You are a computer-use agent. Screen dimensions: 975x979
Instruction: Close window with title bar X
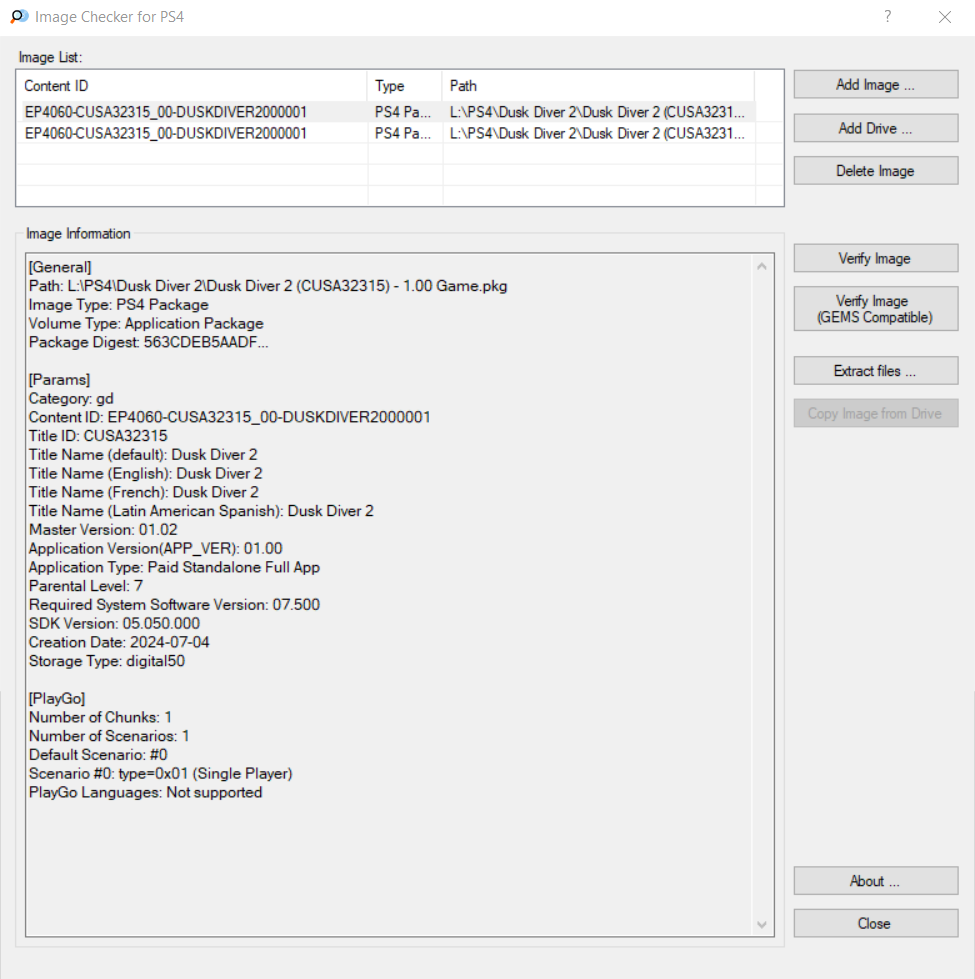click(x=944, y=17)
